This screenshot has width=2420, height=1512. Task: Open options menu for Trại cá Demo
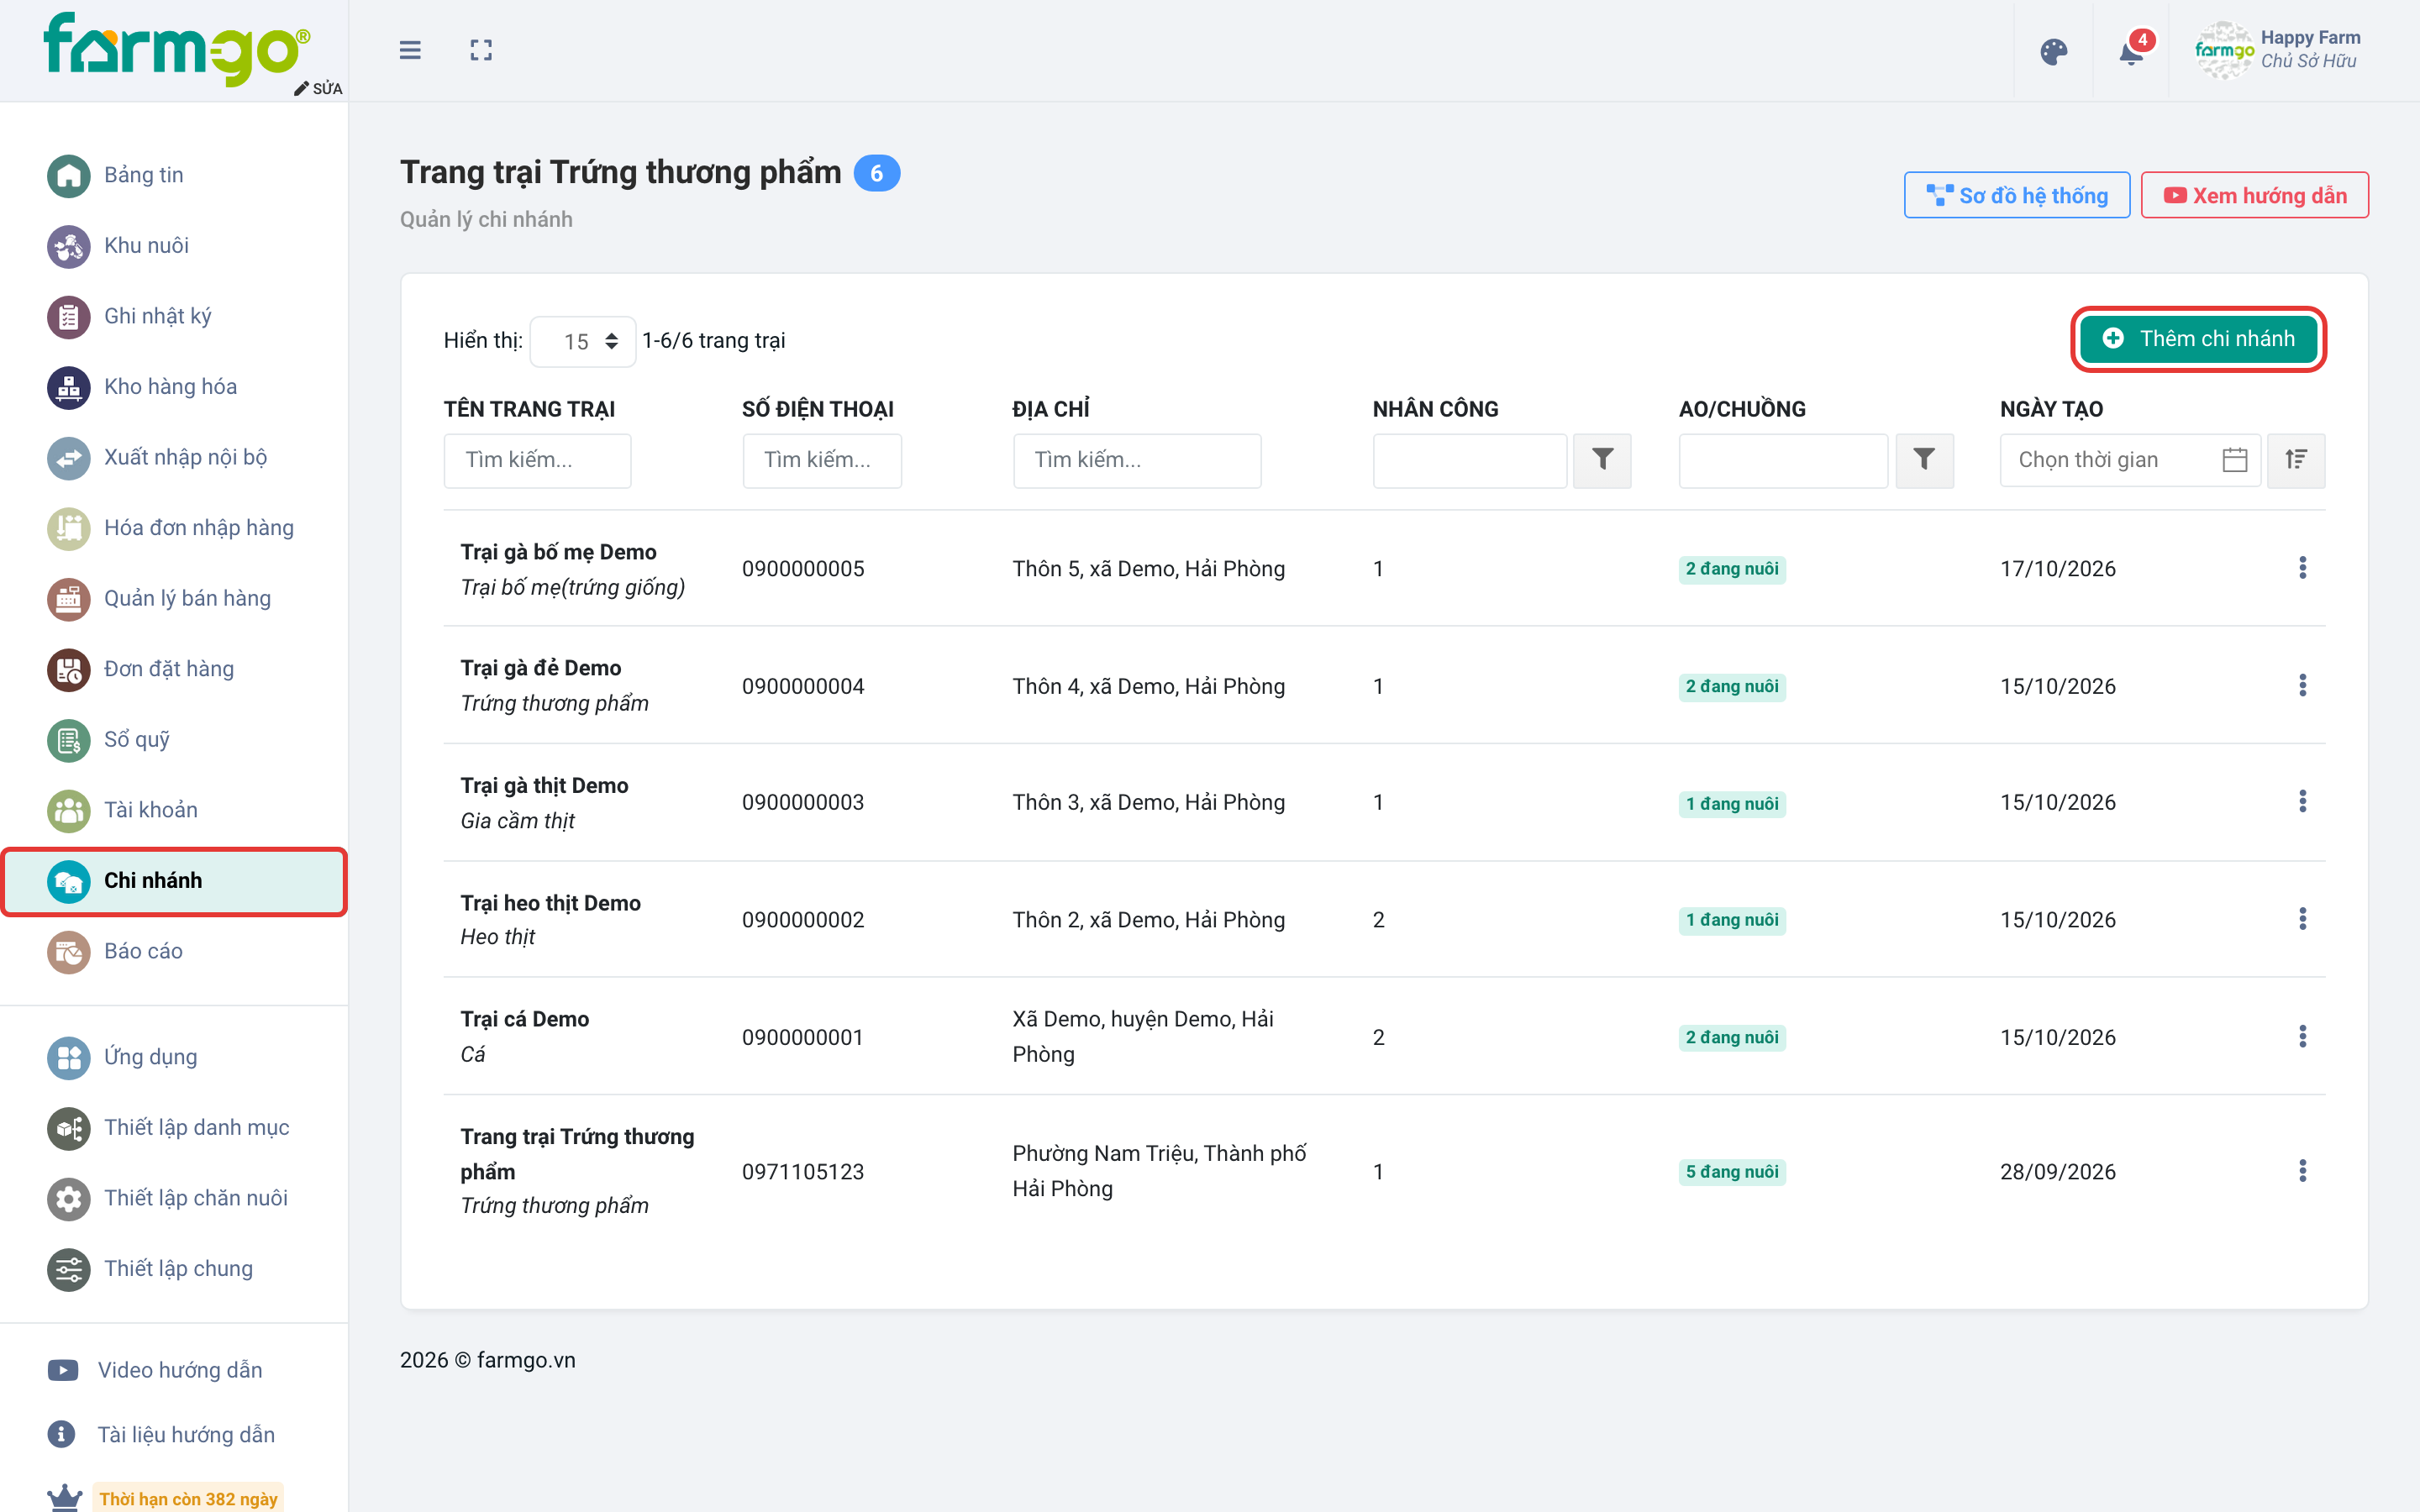pos(2302,1036)
